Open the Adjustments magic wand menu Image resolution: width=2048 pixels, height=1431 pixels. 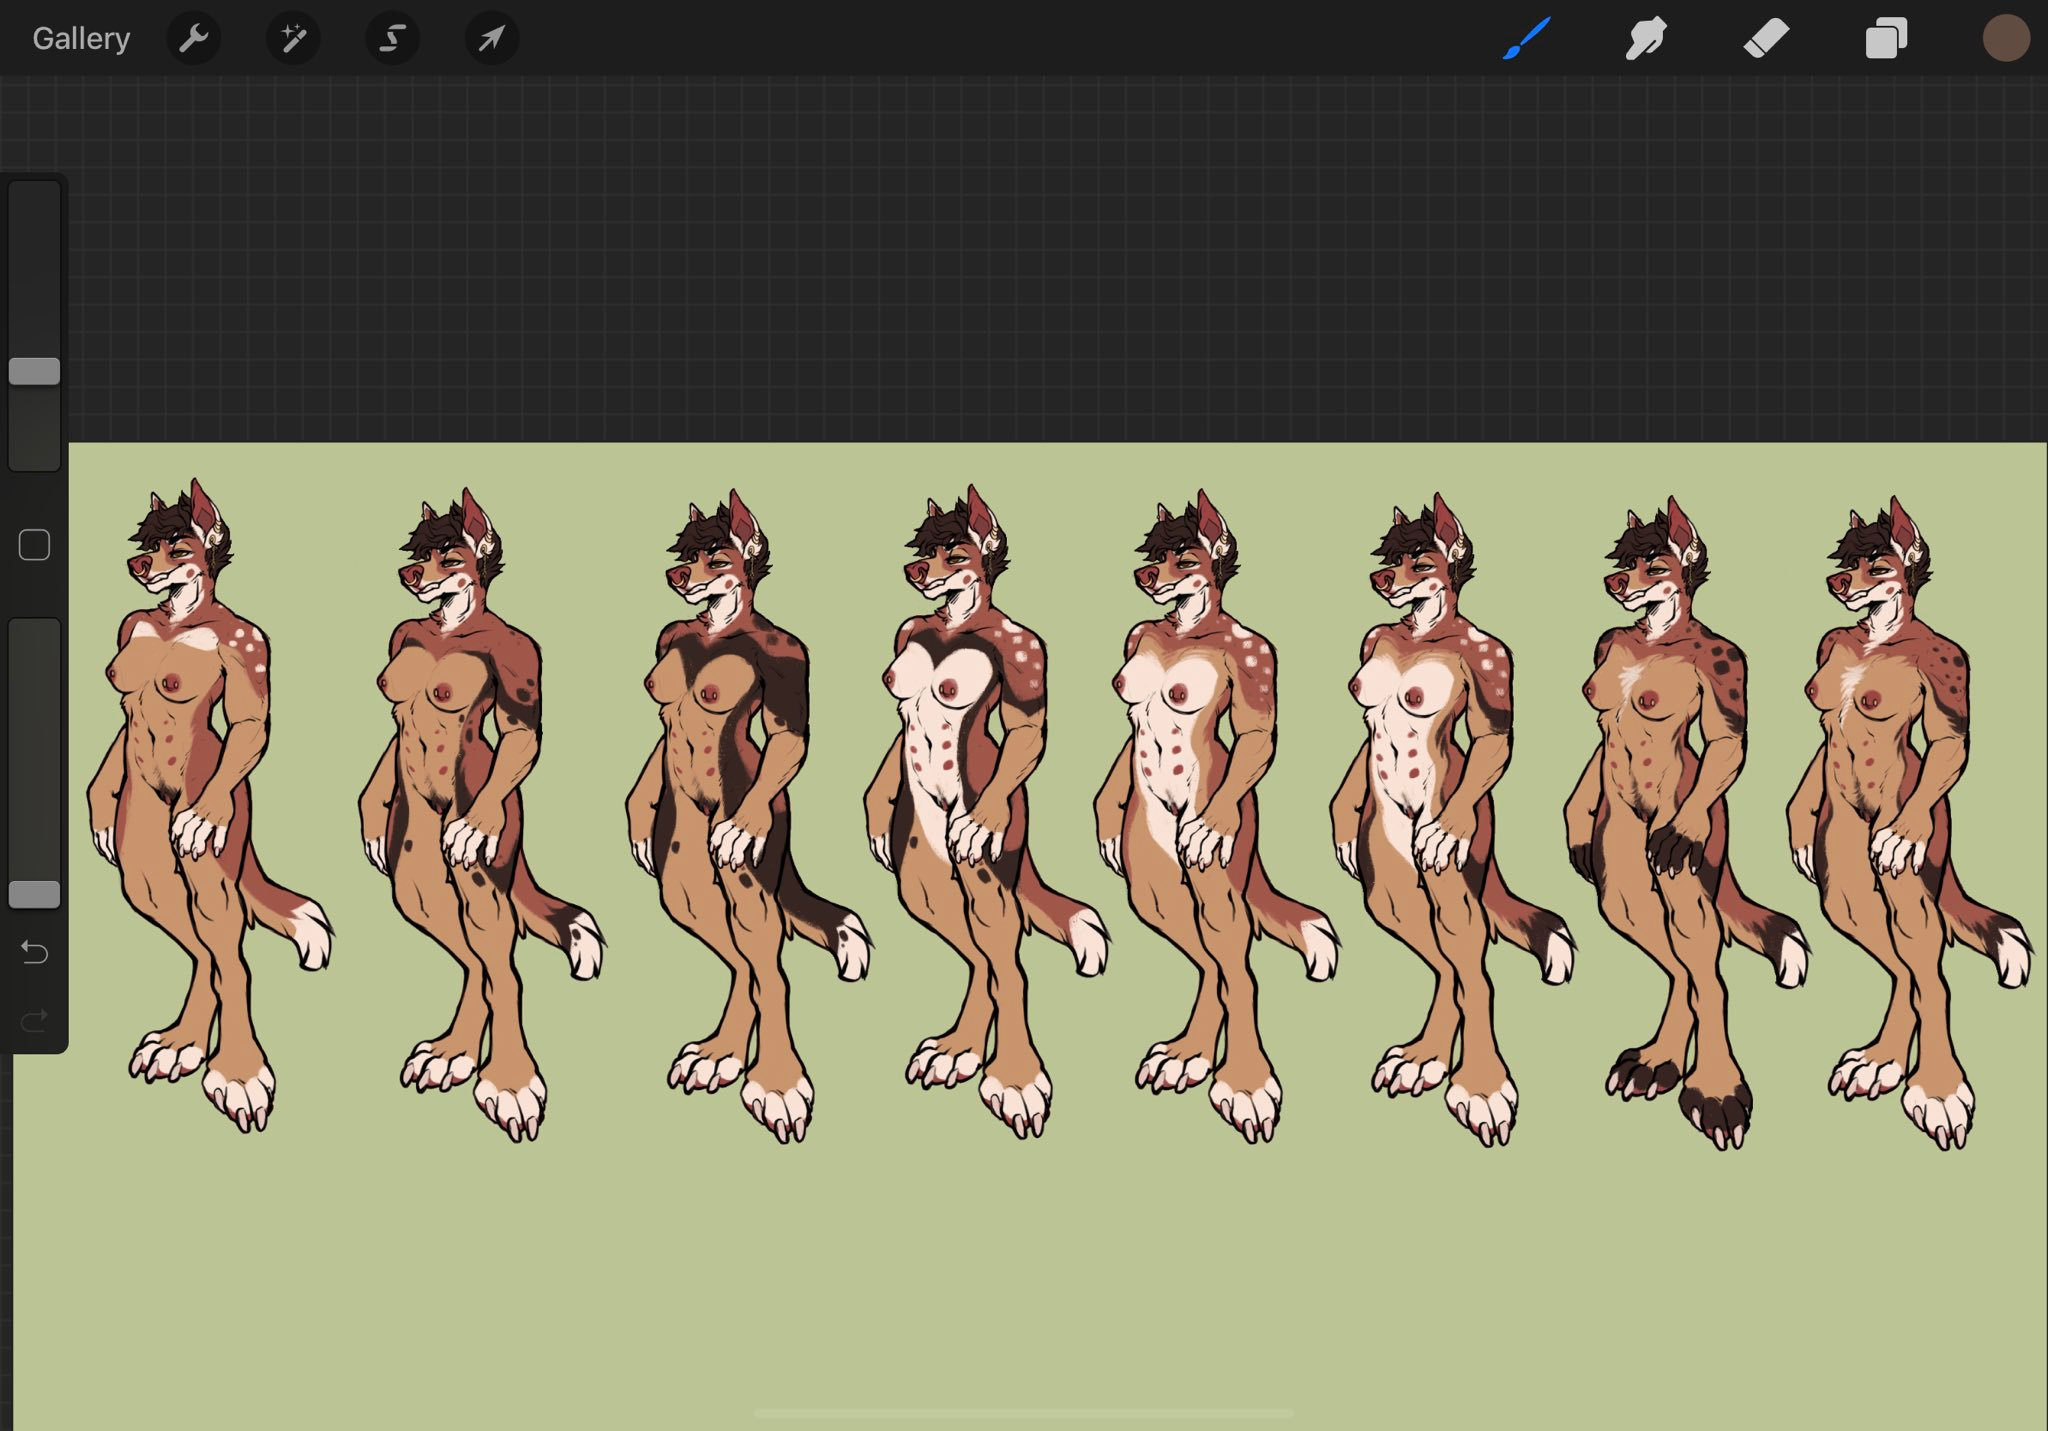click(293, 39)
